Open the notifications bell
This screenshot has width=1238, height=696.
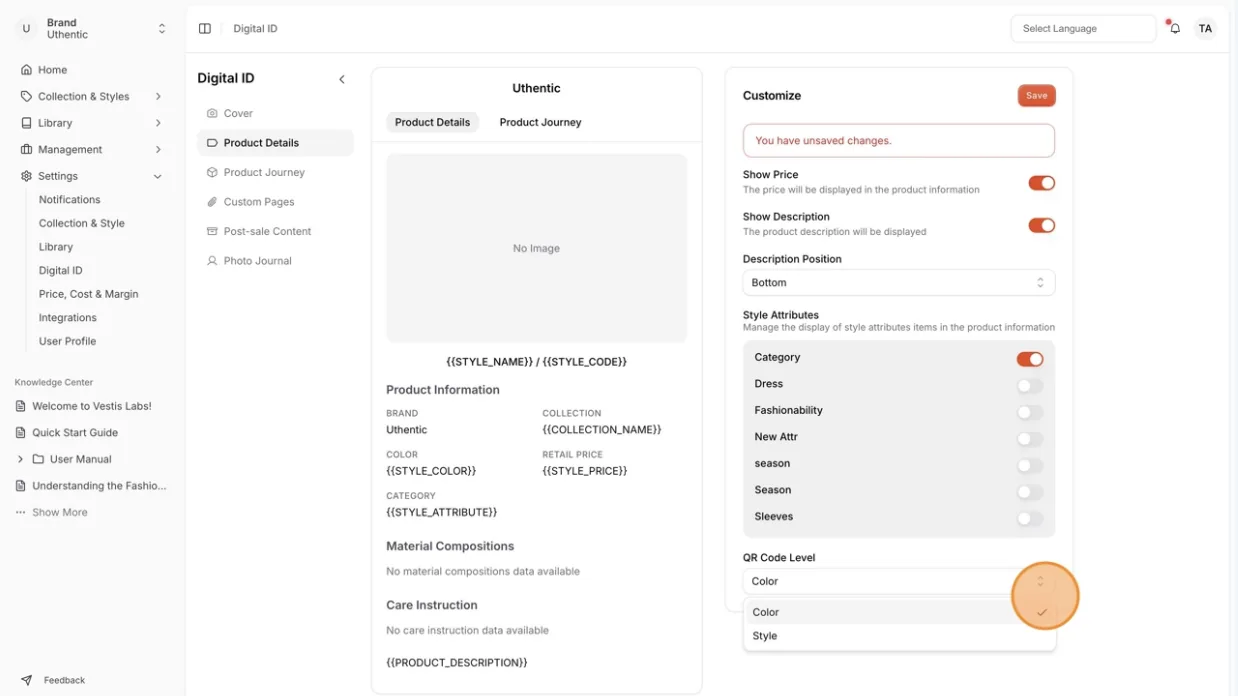[1175, 29]
